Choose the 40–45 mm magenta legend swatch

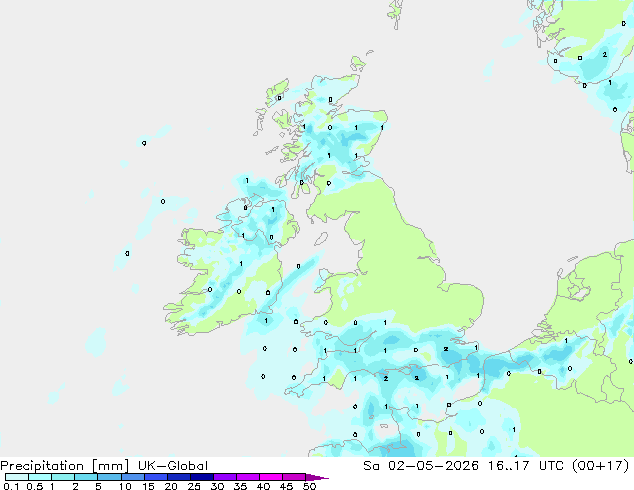point(271,477)
